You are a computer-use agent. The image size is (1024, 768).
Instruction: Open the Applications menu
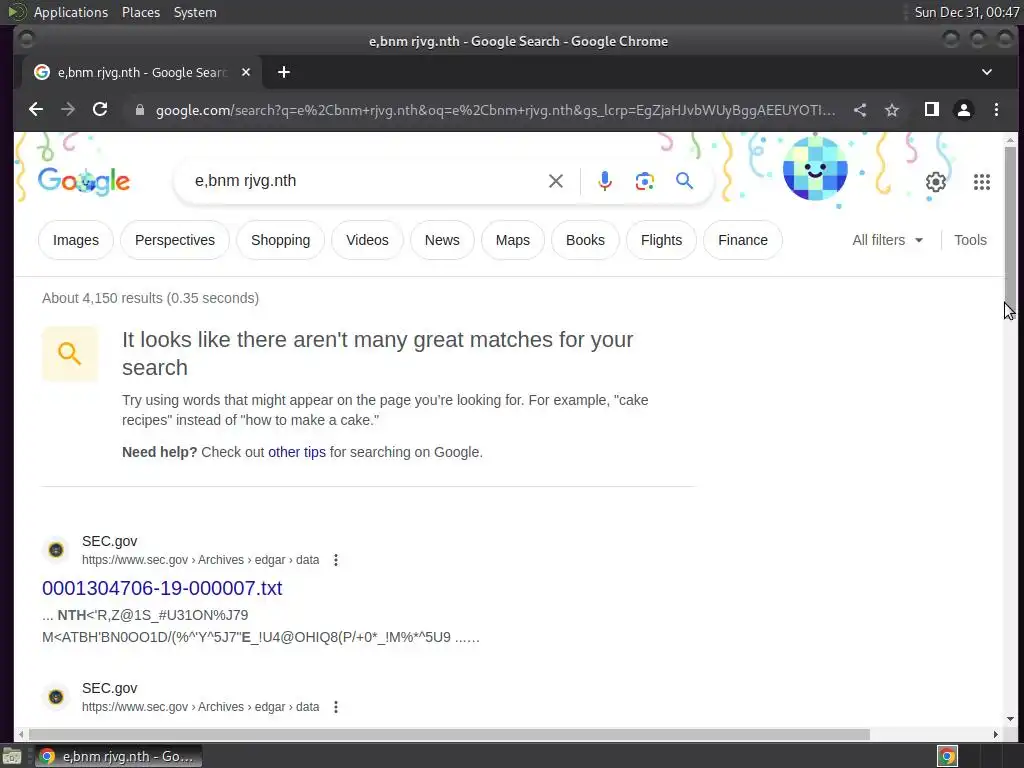[x=71, y=12]
